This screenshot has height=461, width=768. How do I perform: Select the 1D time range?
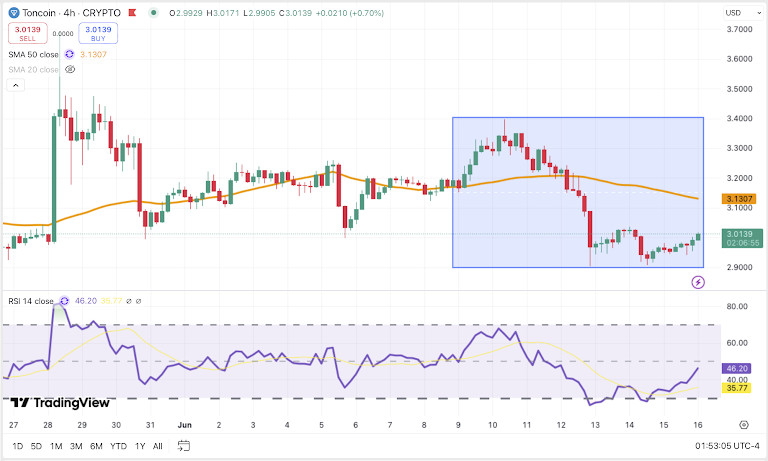17,446
